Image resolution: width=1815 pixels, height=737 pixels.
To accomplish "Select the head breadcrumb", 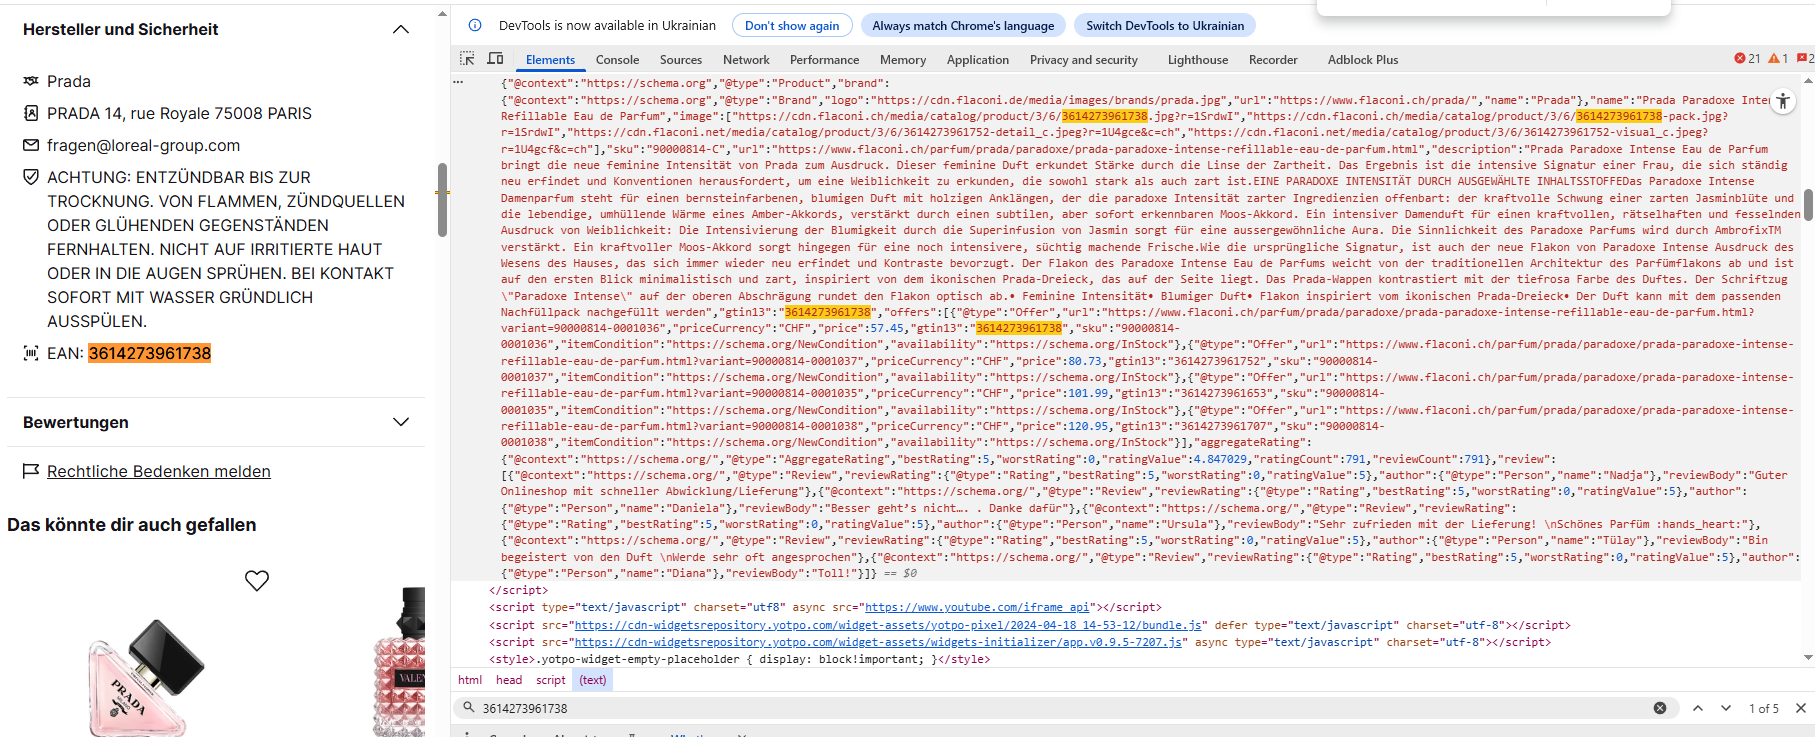I will (509, 680).
